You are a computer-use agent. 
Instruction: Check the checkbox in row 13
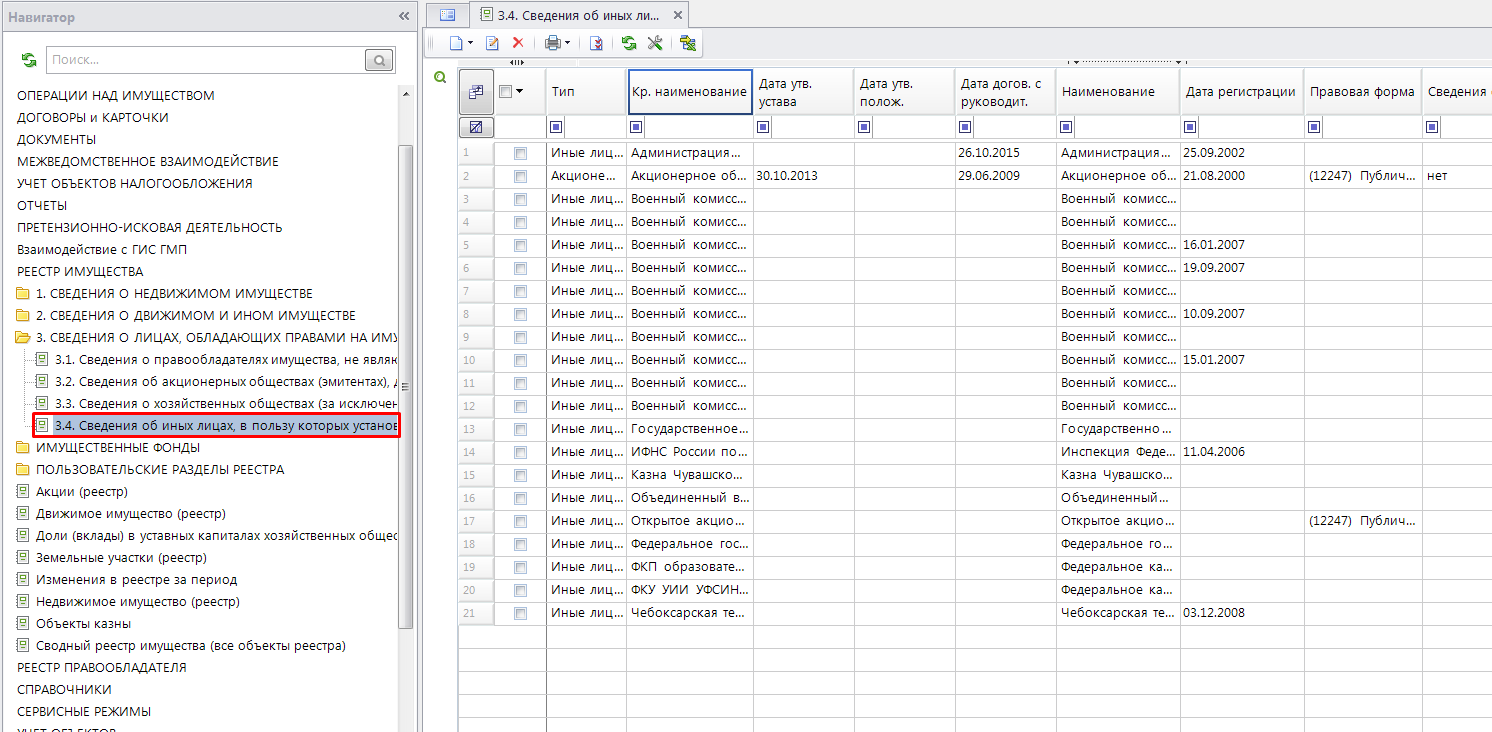tap(520, 429)
